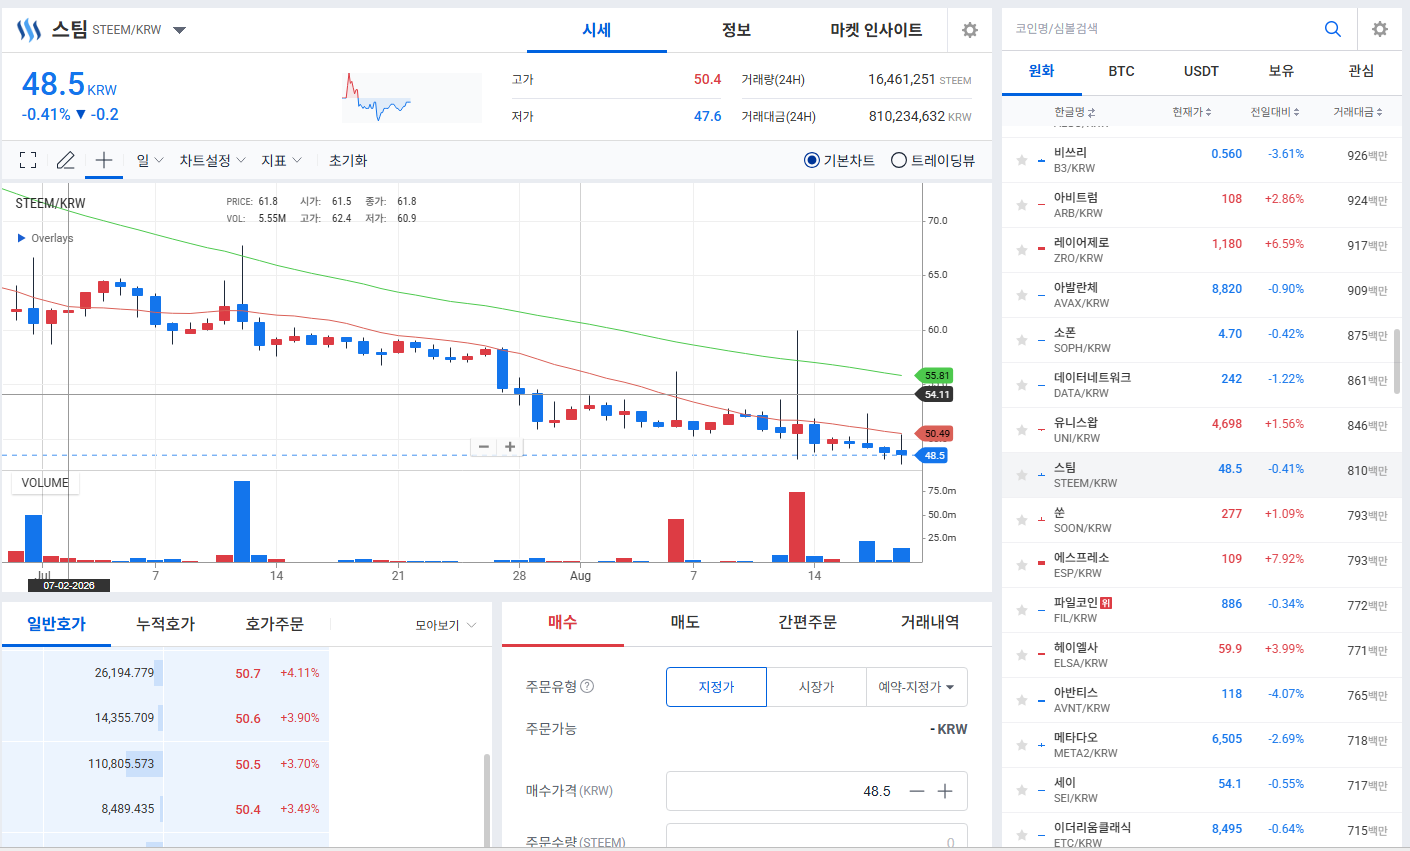The image size is (1410, 851).
Task: Click the coin search magnifier icon
Action: (x=1332, y=29)
